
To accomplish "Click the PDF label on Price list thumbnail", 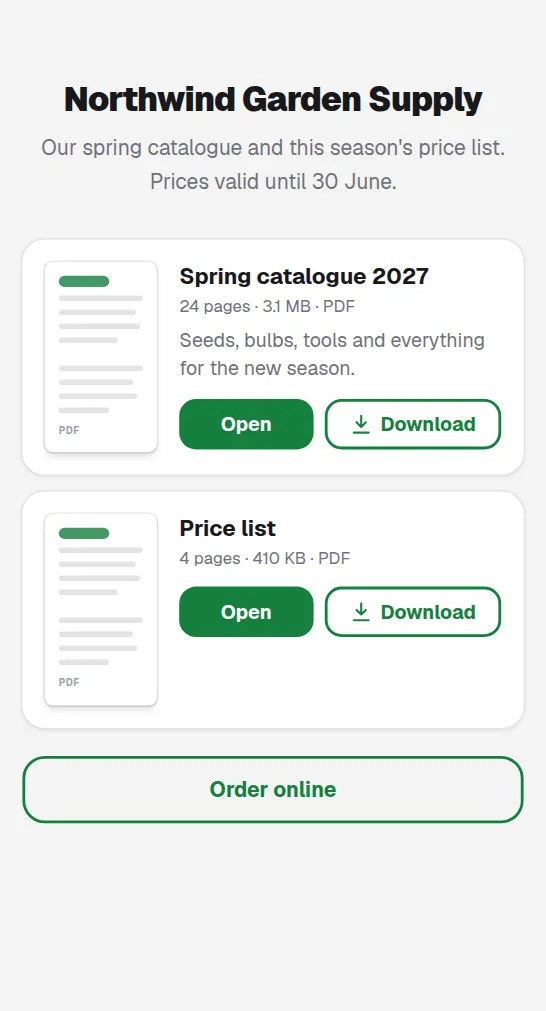I will coord(69,682).
